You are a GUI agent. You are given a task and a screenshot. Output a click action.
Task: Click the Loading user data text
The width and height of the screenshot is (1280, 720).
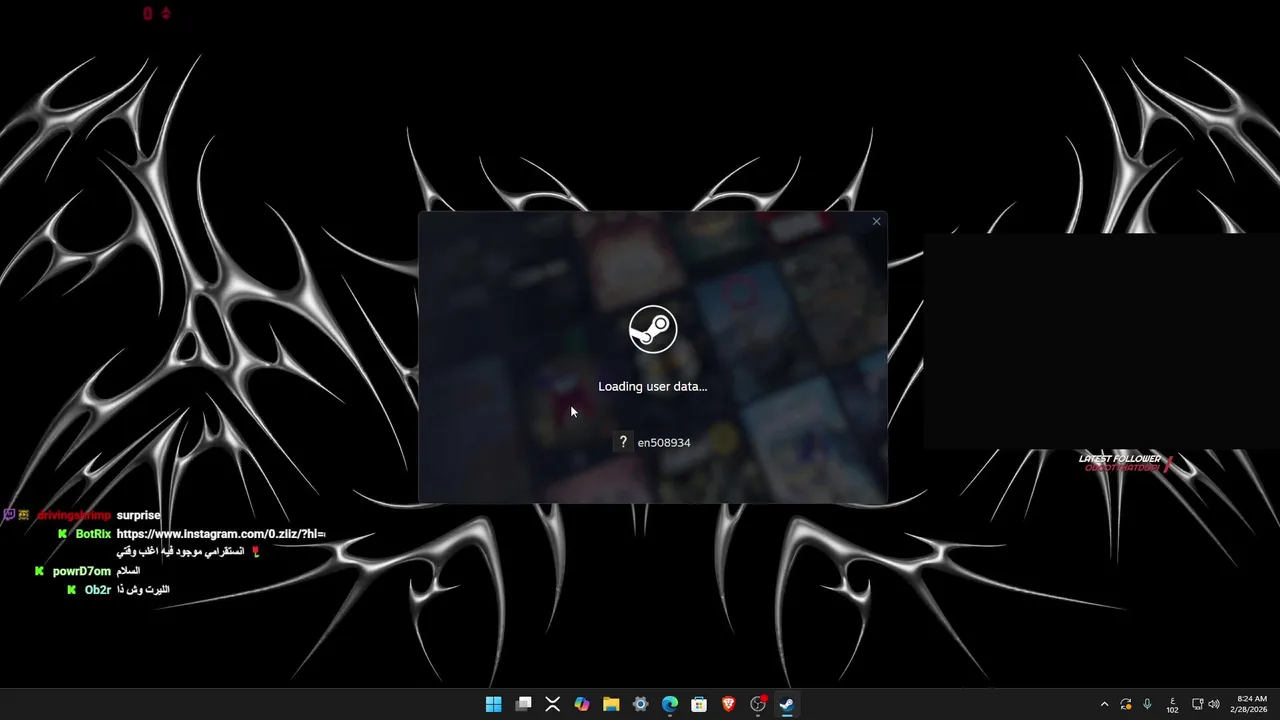pyautogui.click(x=652, y=386)
